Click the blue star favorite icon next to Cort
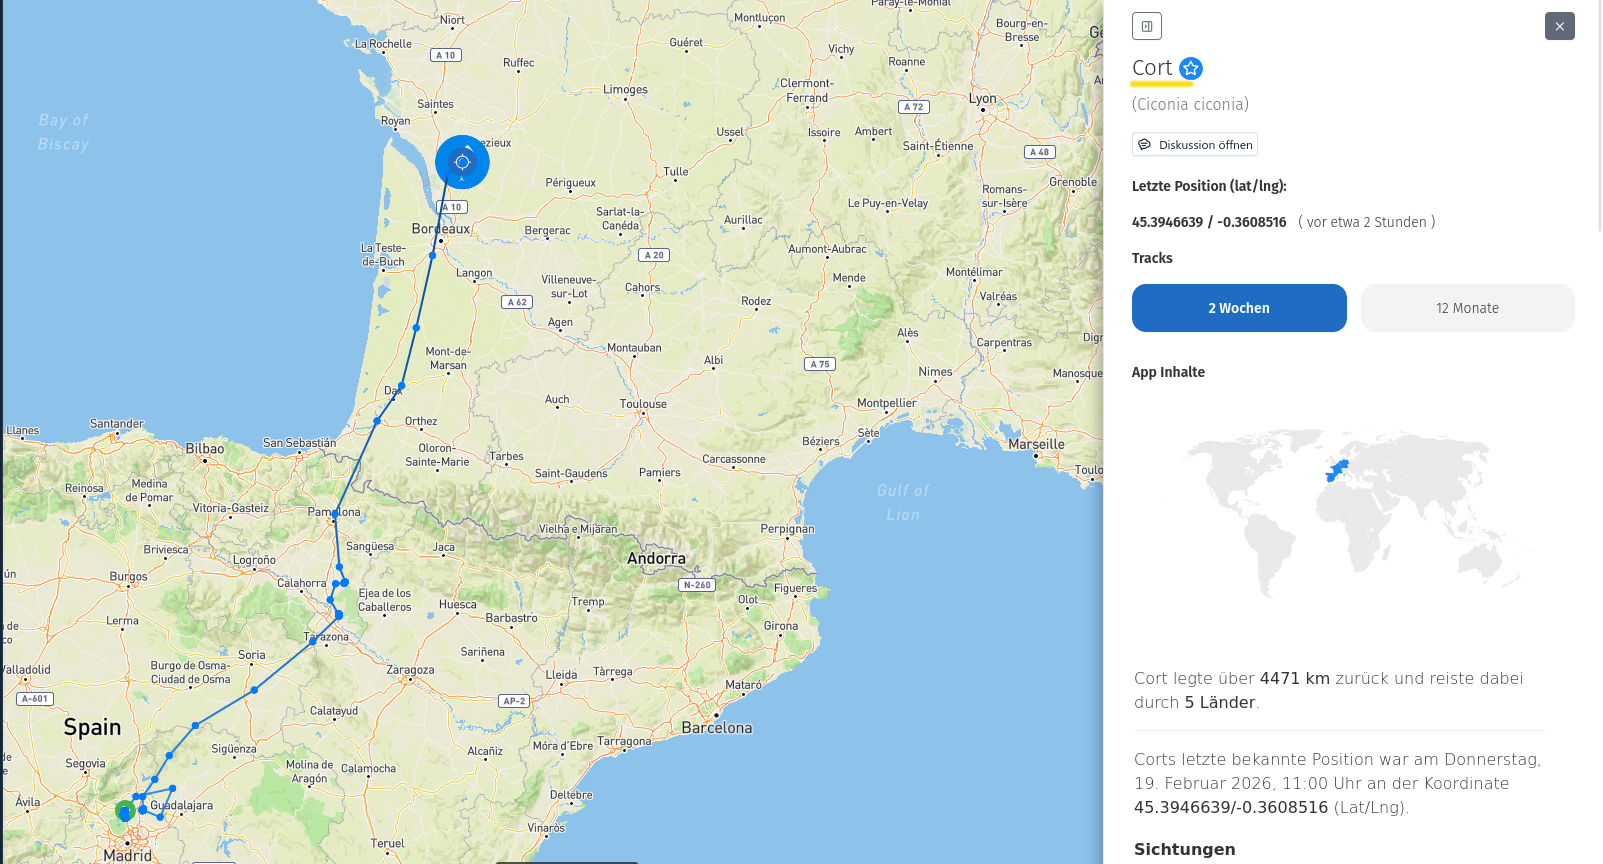The image size is (1603, 864). tap(1190, 68)
